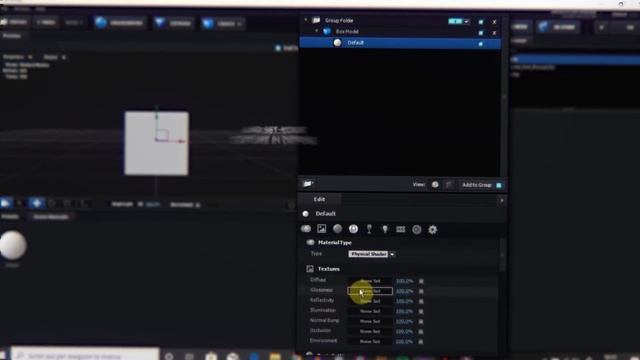Image resolution: width=640 pixels, height=360 pixels.
Task: Open the gear settings tab in material editor
Action: pyautogui.click(x=432, y=229)
